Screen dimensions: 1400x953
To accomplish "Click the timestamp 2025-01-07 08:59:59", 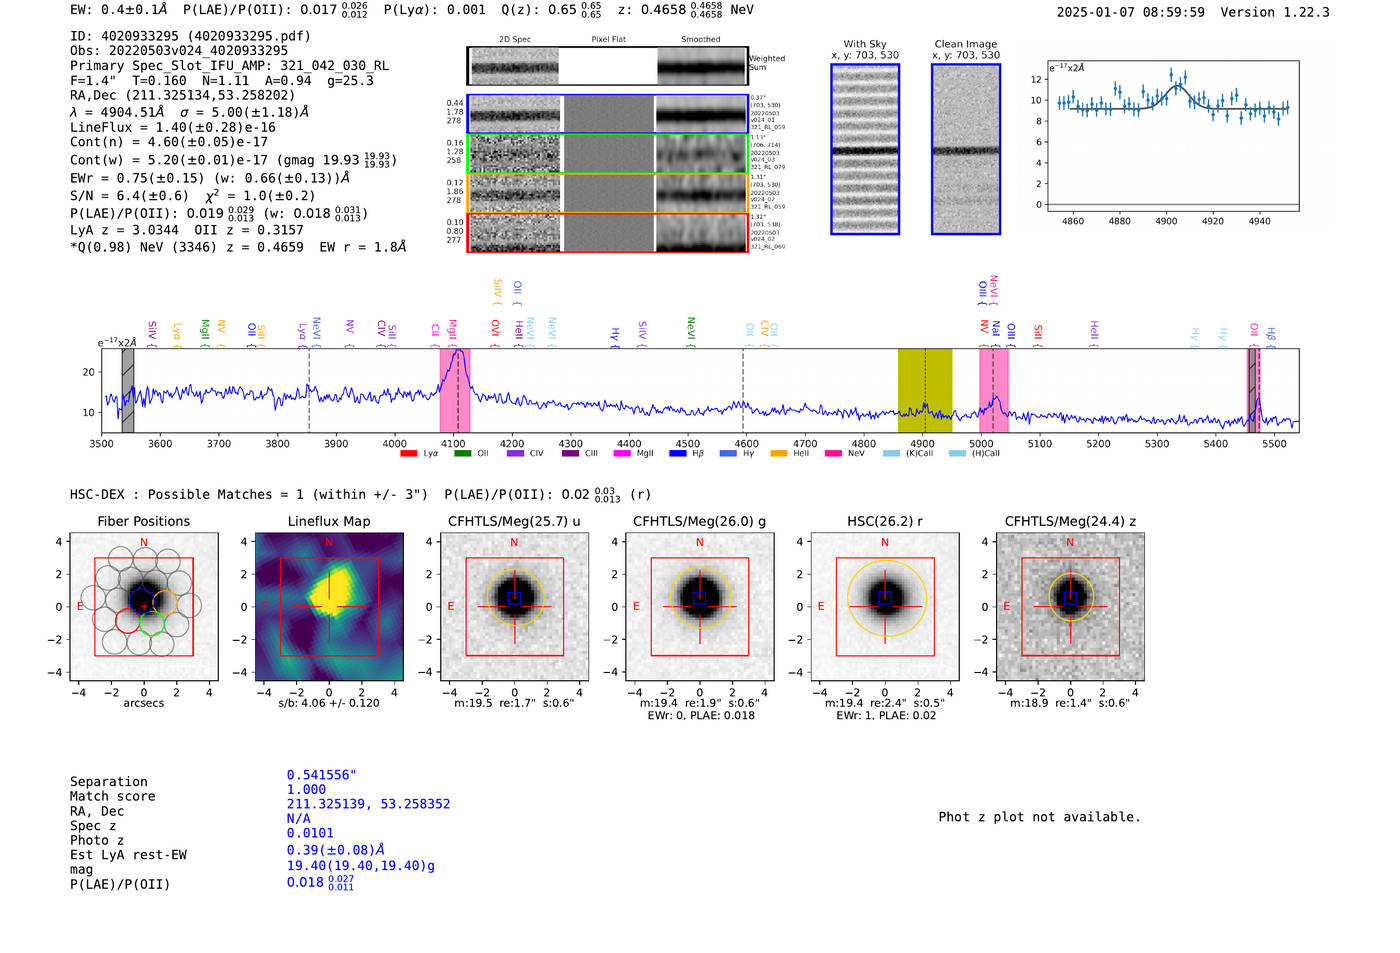I will 1131,13.
